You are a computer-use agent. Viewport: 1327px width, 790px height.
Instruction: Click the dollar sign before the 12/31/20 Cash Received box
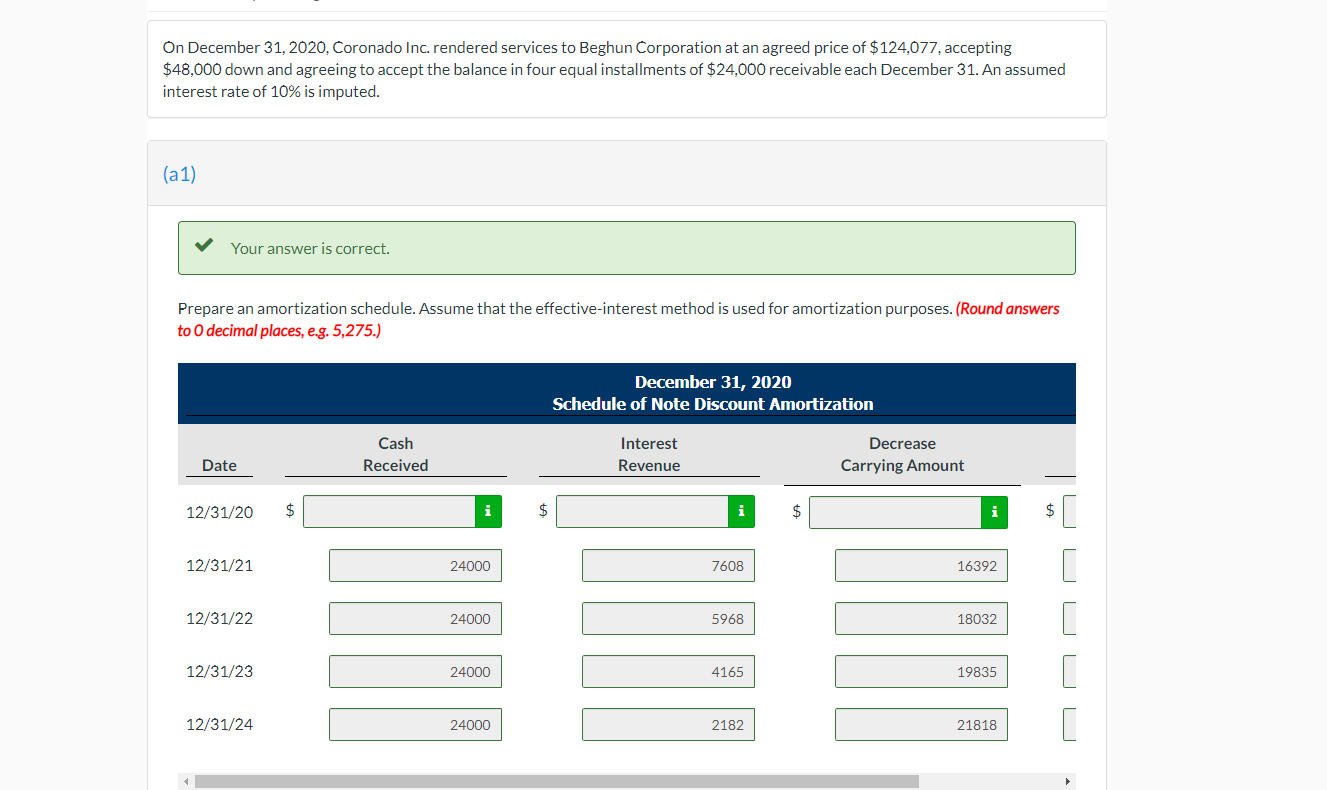(x=289, y=511)
